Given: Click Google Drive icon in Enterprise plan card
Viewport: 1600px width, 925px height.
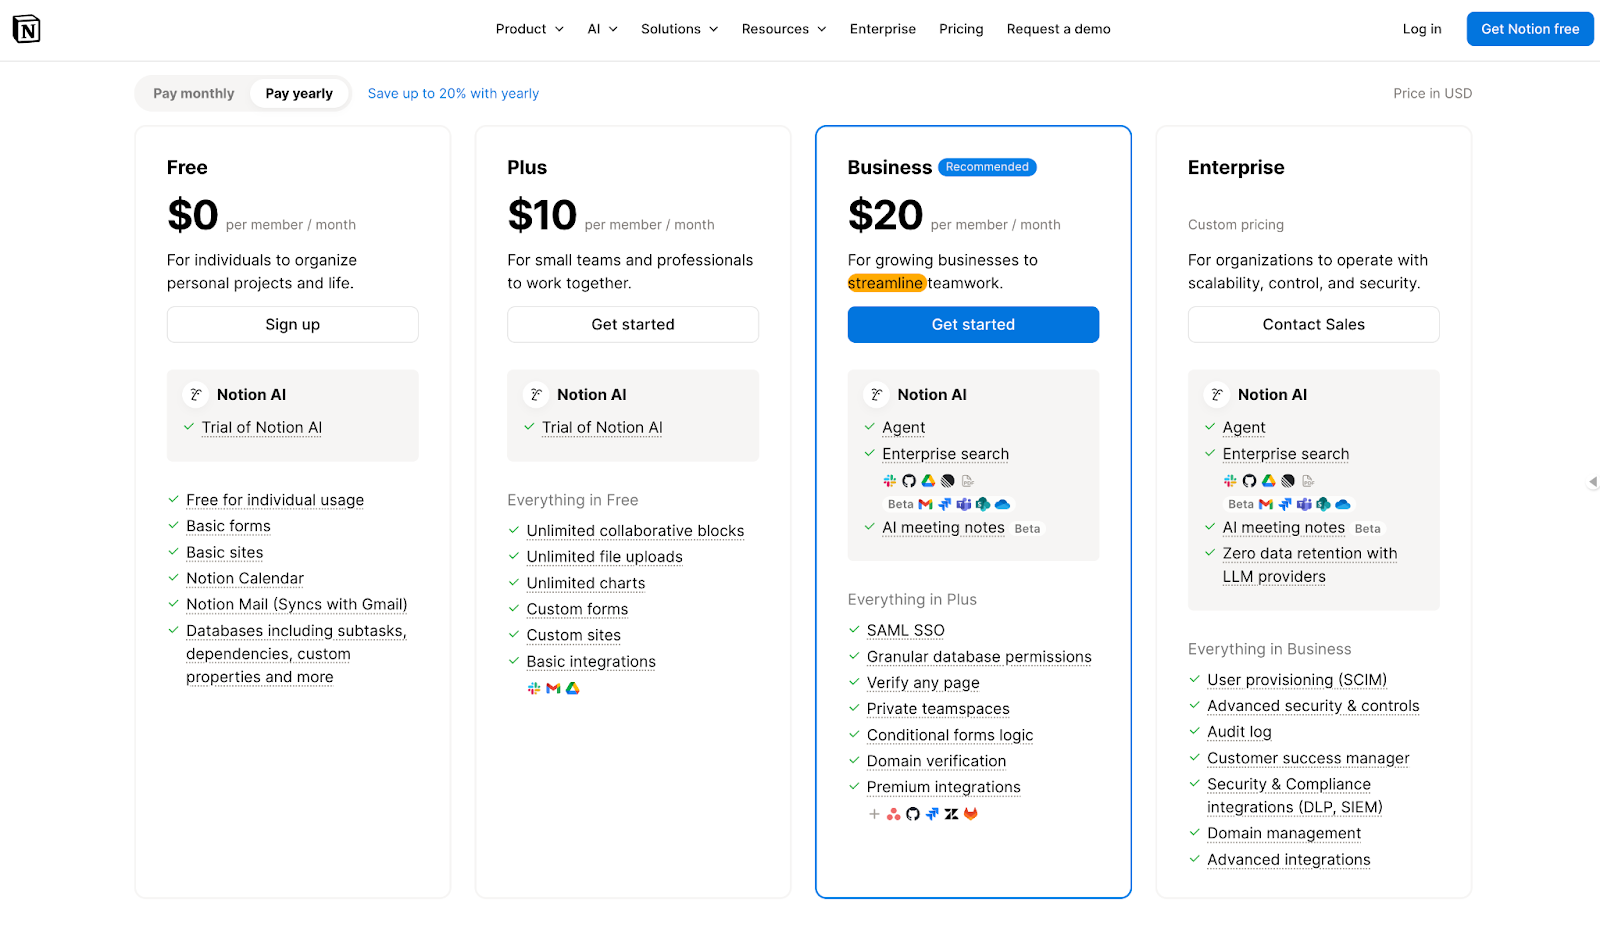Looking at the screenshot, I should [1268, 481].
